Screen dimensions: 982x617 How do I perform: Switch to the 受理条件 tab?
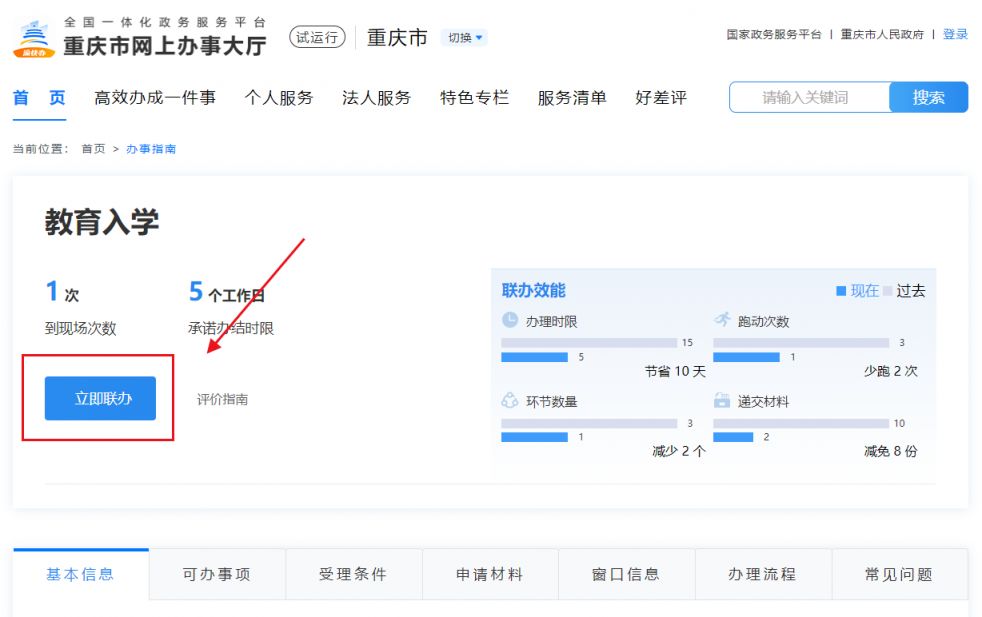tap(353, 574)
